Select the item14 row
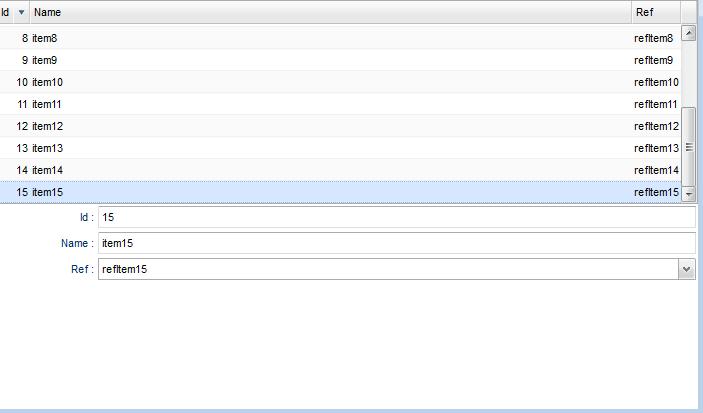 tap(340, 170)
